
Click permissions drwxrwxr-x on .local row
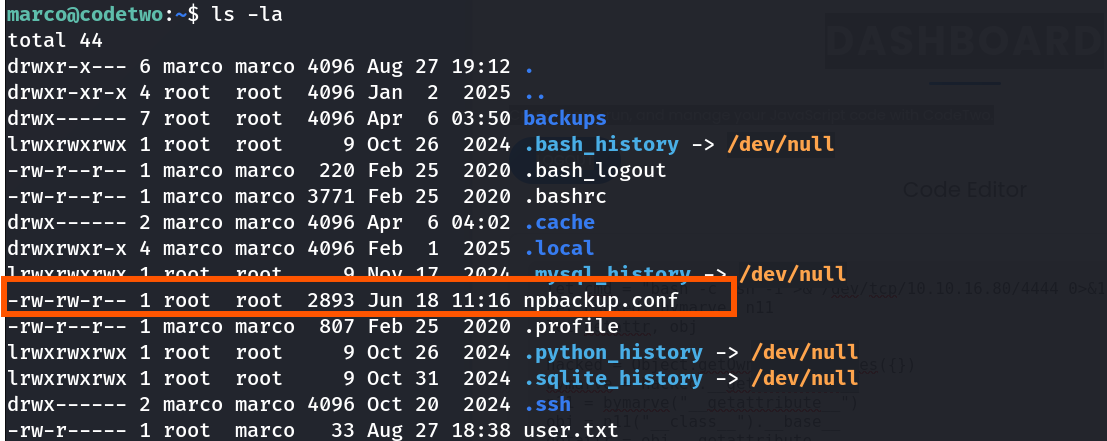(67, 248)
